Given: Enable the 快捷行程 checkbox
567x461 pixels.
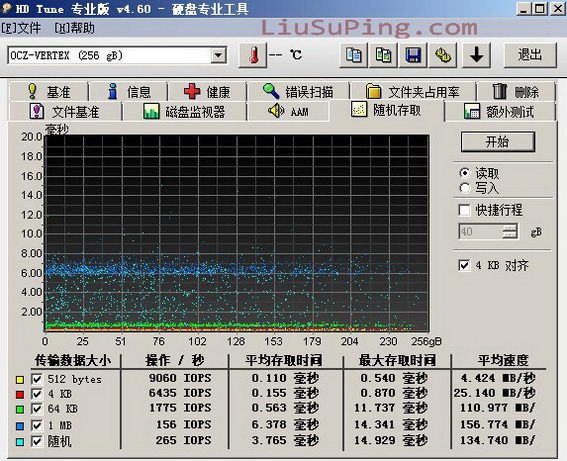Looking at the screenshot, I should click(464, 210).
